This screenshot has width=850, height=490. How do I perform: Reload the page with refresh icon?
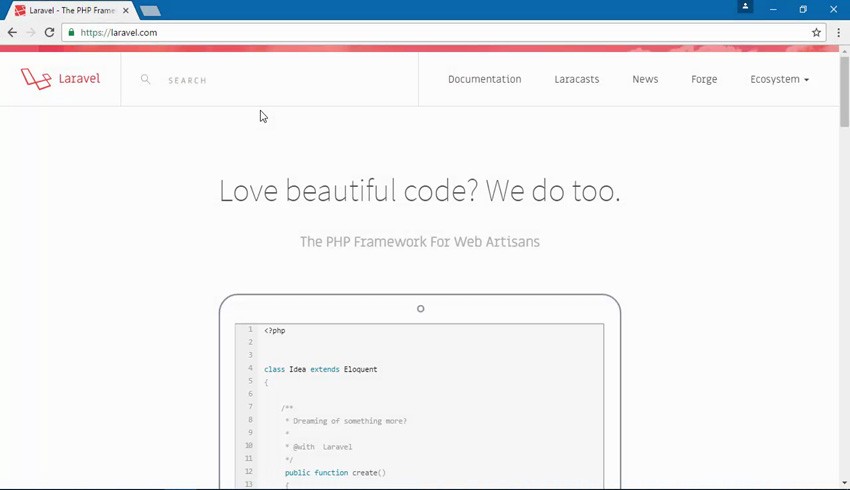coord(49,33)
